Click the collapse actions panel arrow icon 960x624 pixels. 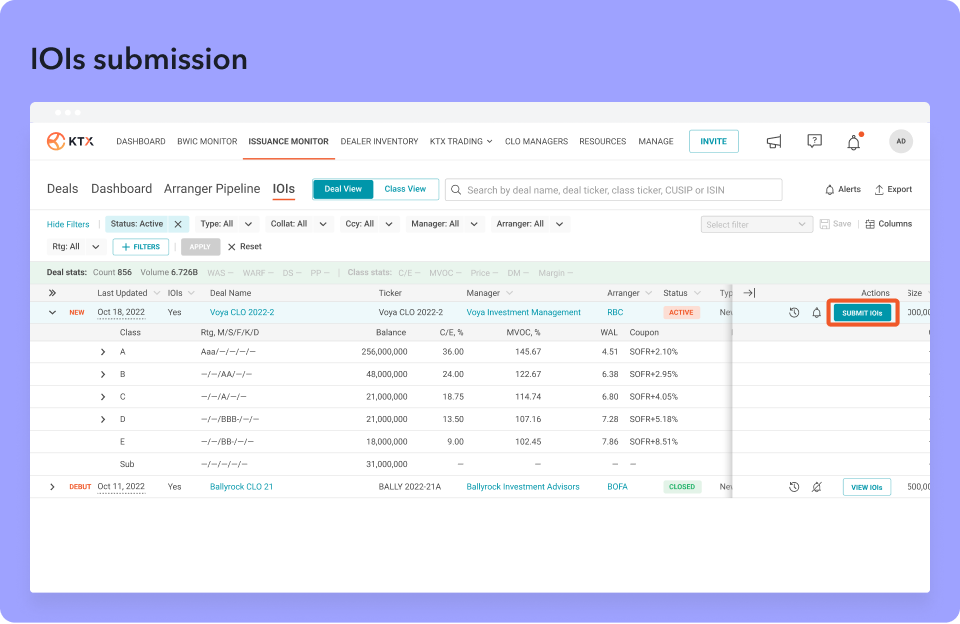click(749, 293)
